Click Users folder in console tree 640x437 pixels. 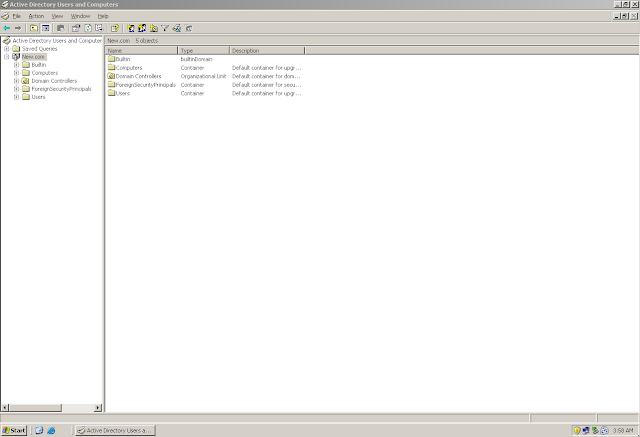click(x=38, y=97)
